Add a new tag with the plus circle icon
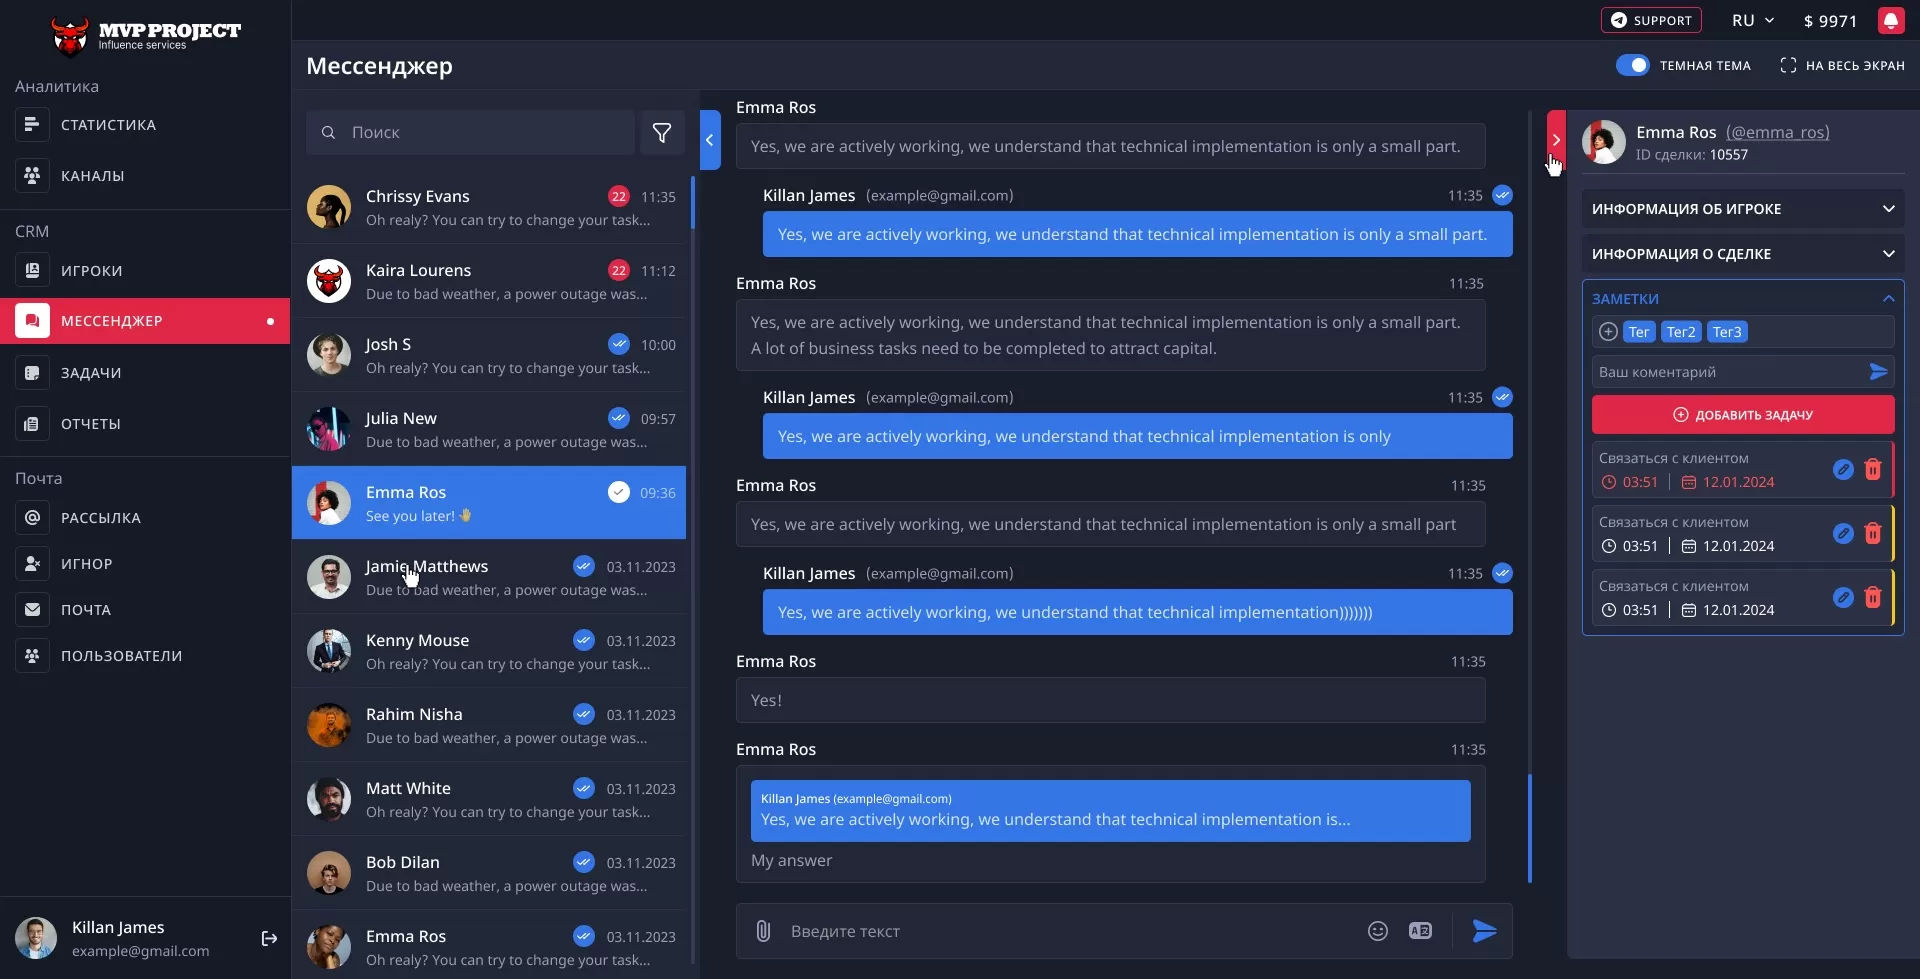 tap(1608, 331)
